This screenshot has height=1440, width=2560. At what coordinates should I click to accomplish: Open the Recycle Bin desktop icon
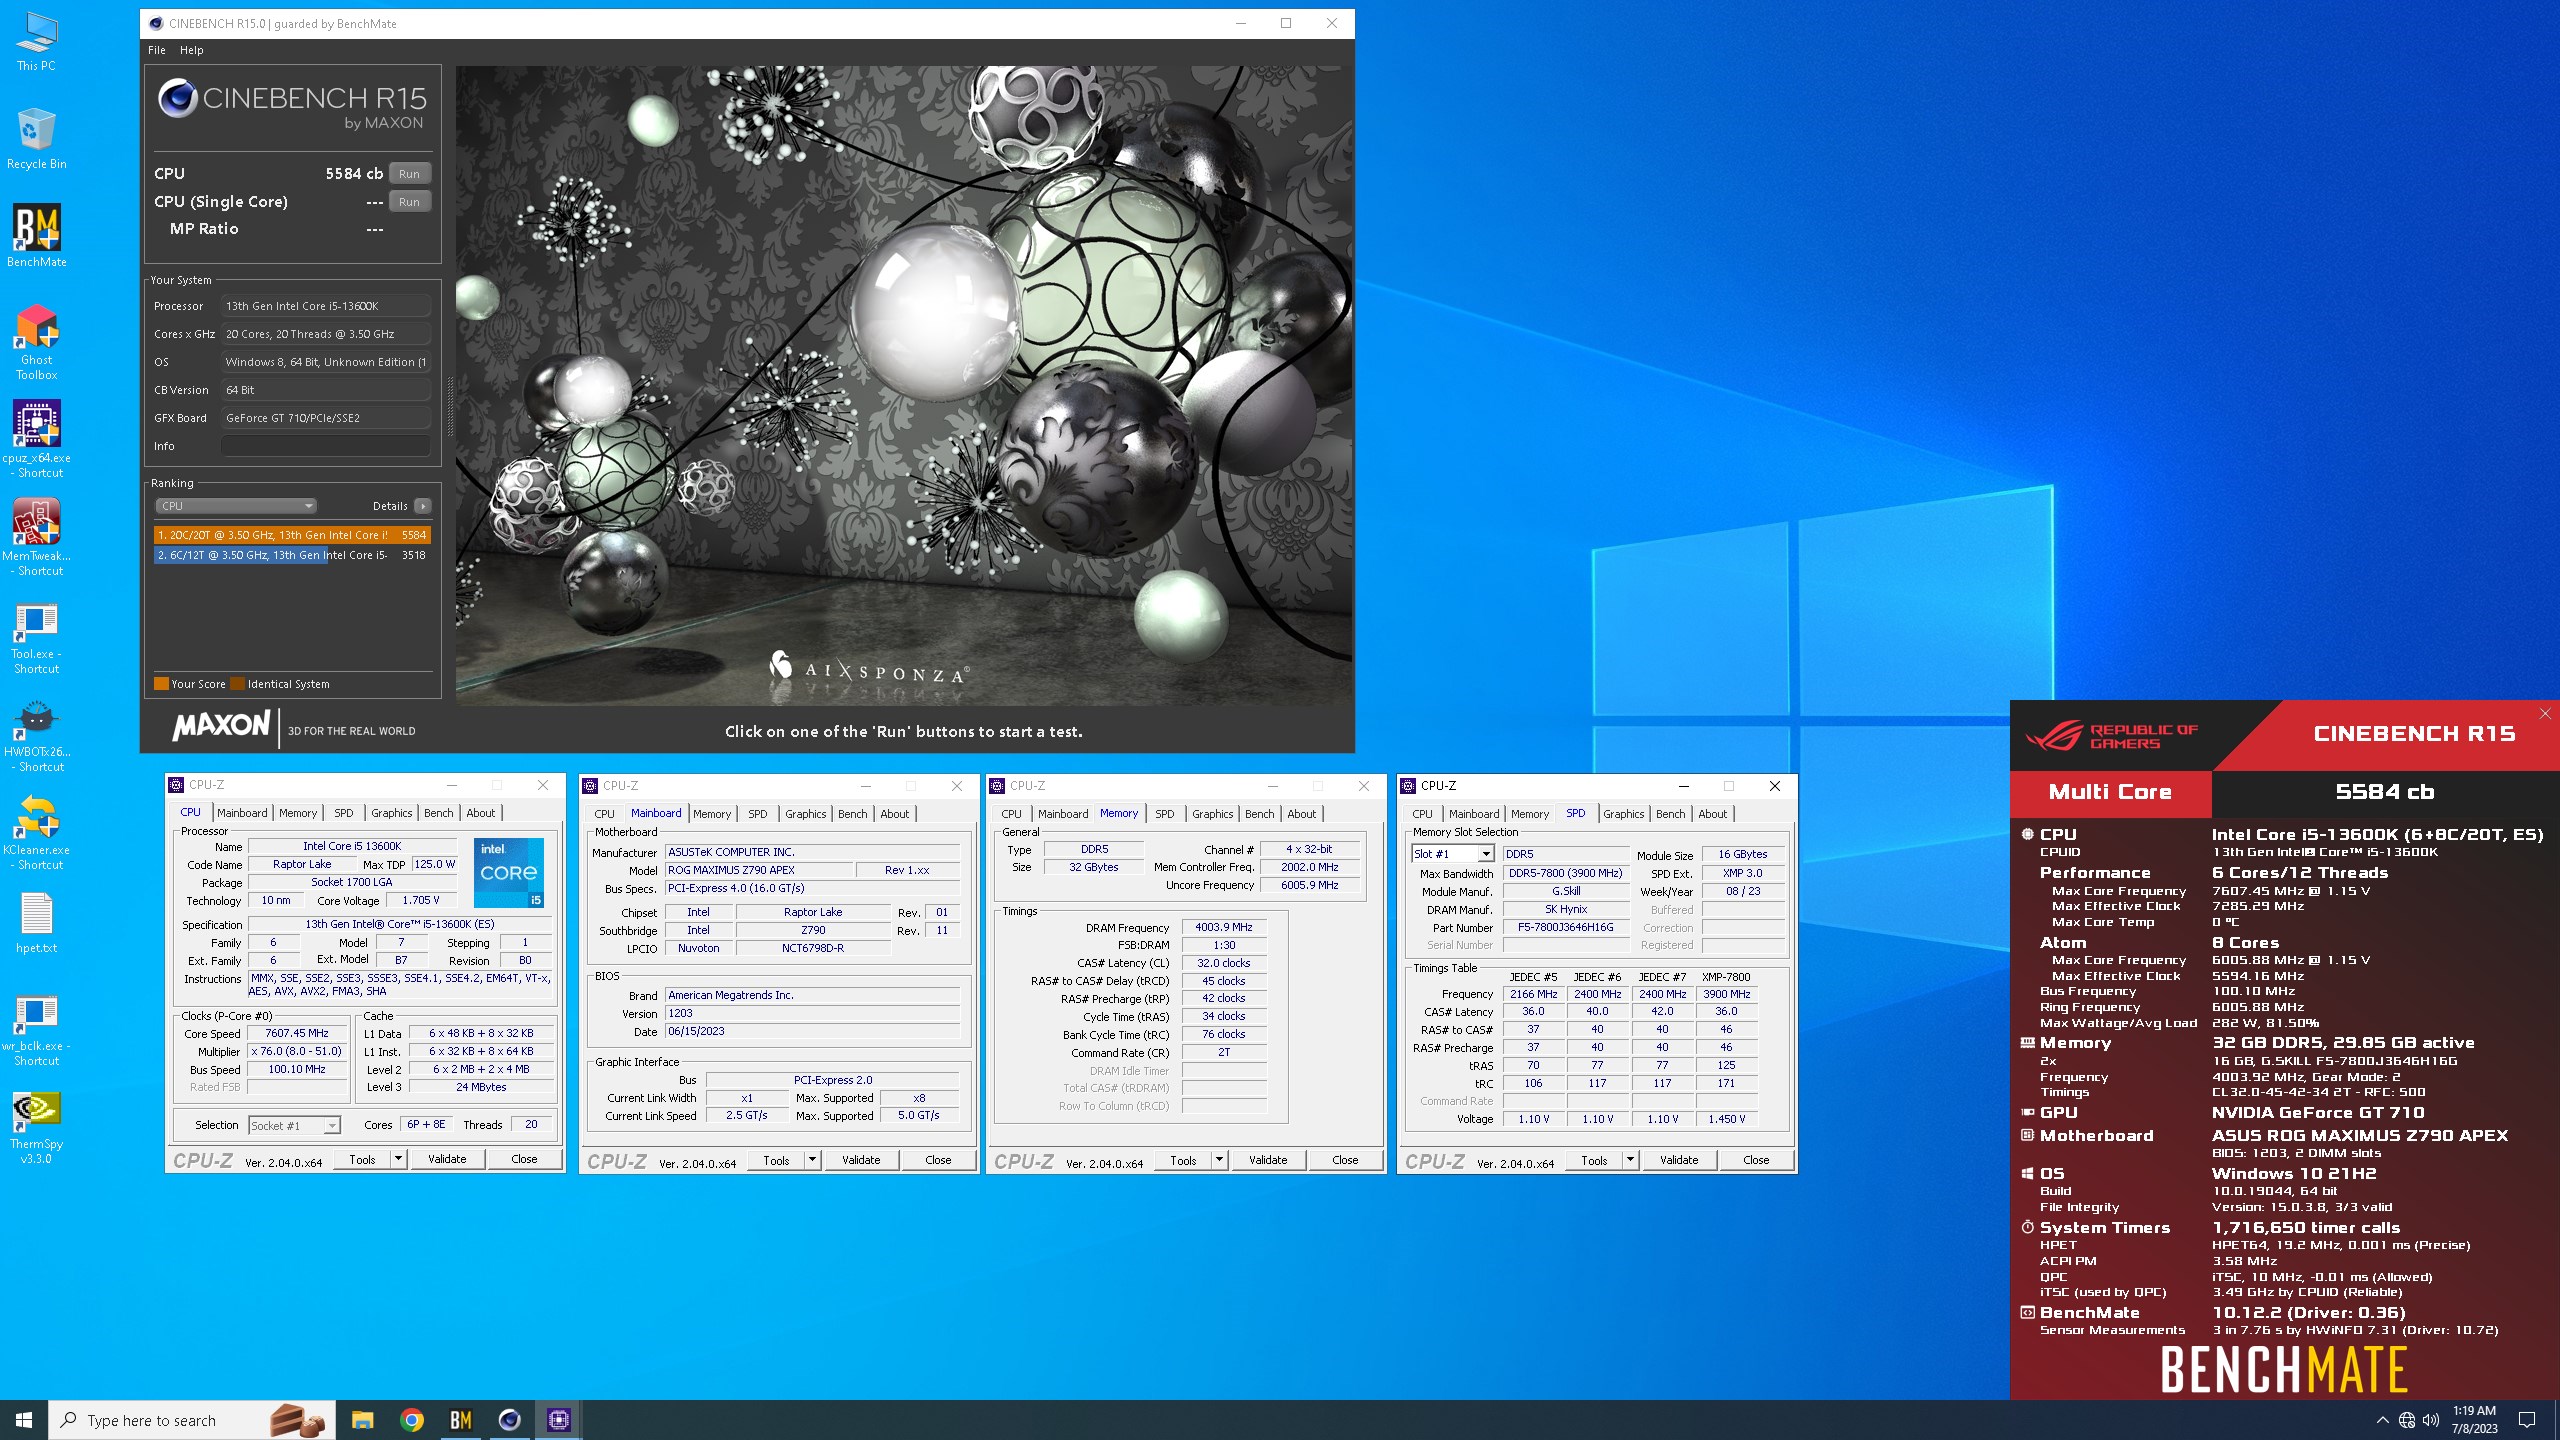click(36, 139)
